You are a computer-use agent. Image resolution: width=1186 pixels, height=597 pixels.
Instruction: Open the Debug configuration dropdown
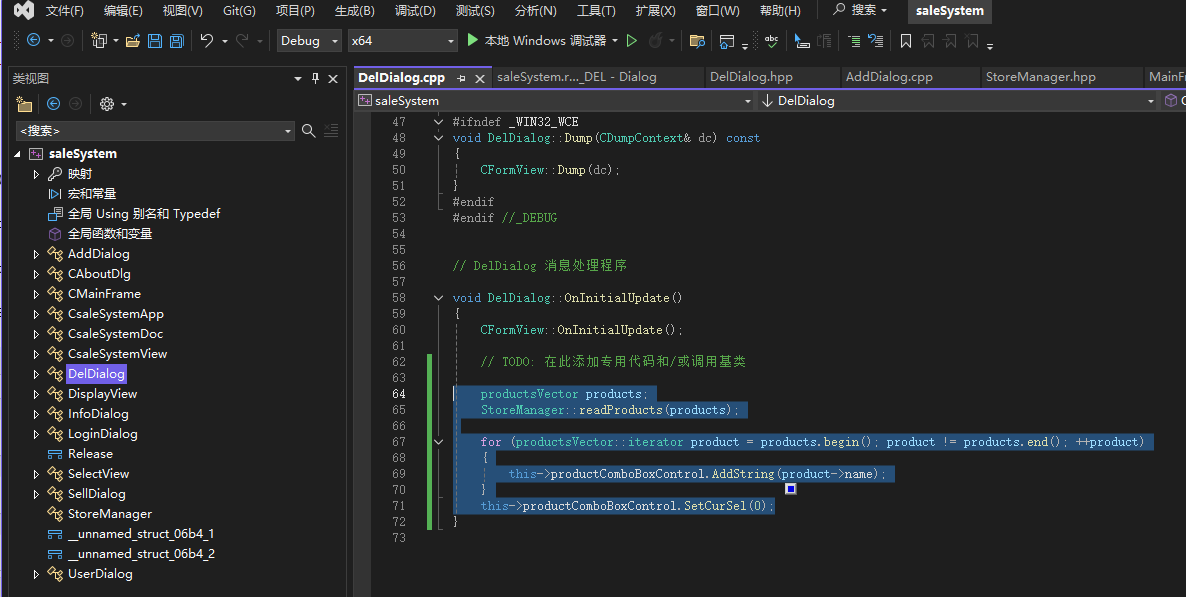pos(307,41)
